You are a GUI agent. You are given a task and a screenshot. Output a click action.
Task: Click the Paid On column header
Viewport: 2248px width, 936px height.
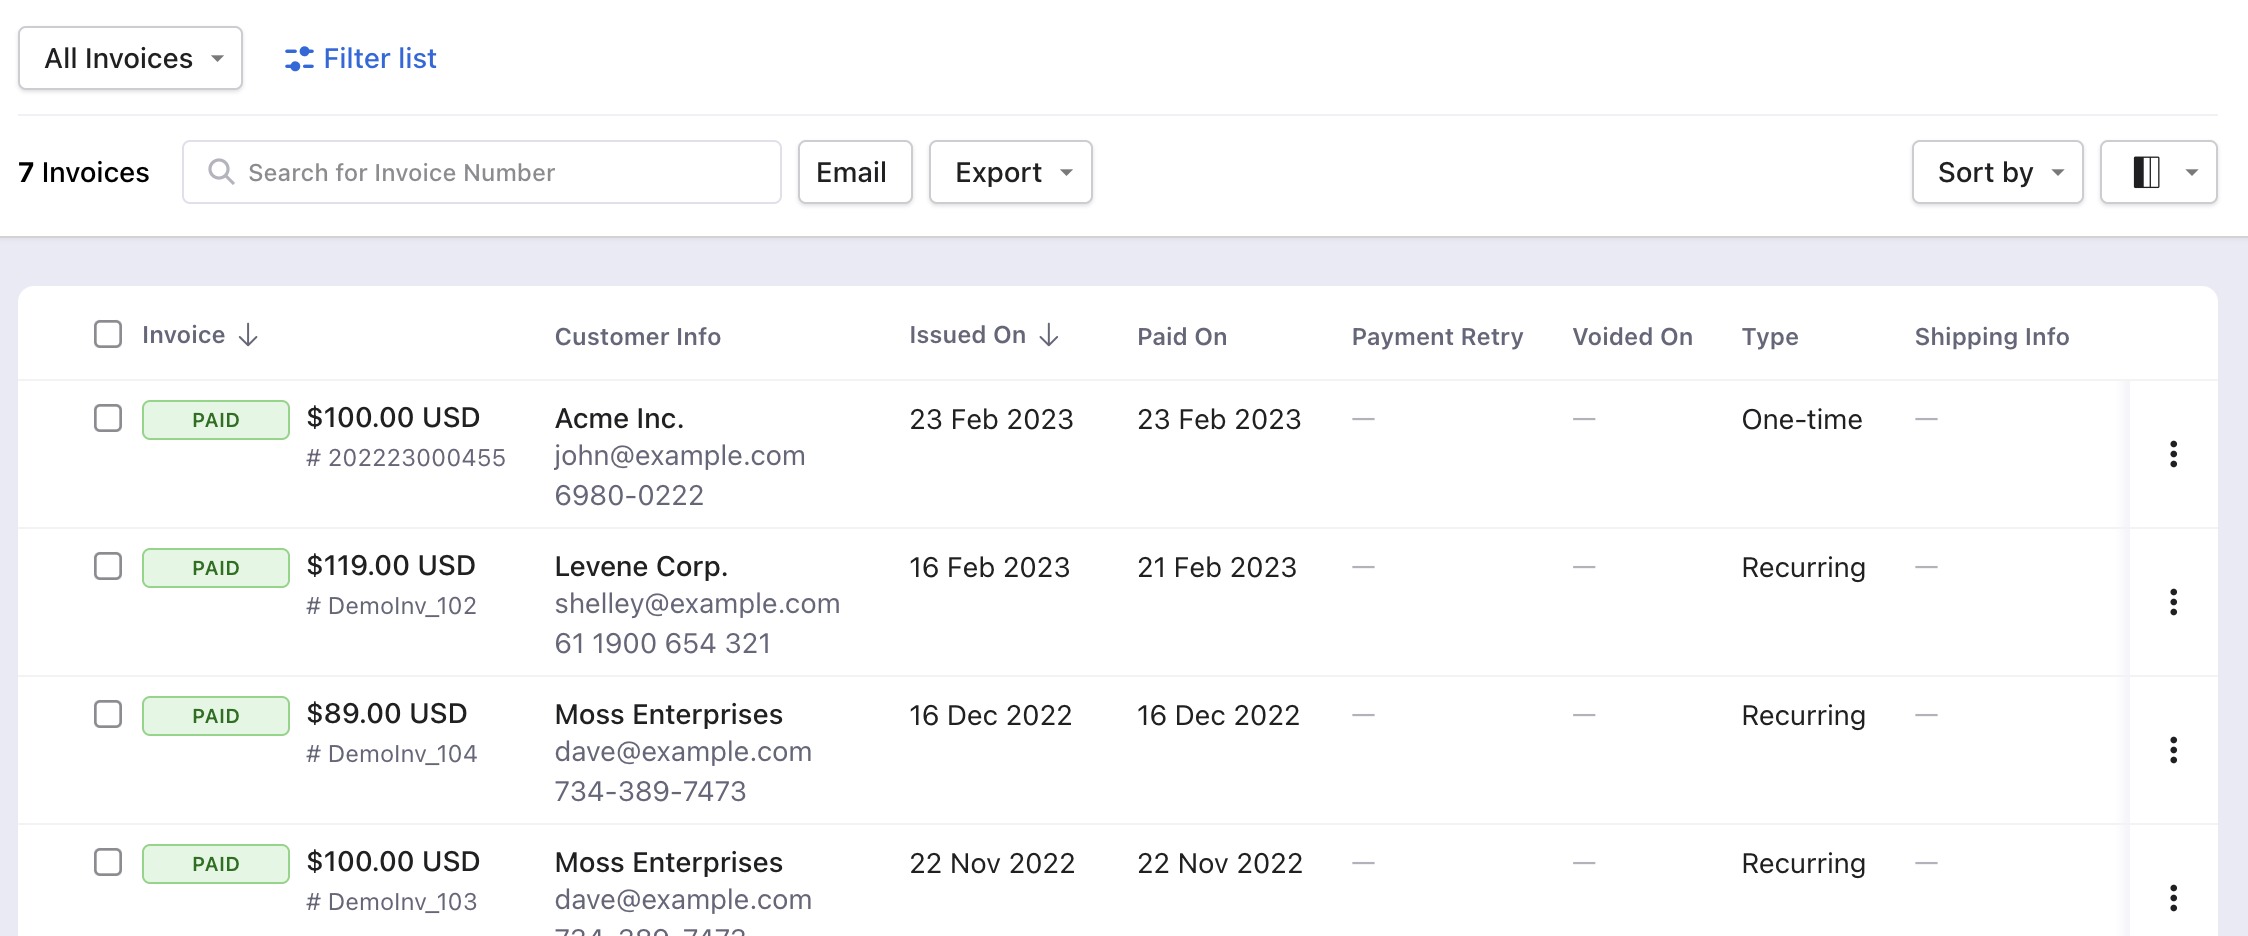1182,337
